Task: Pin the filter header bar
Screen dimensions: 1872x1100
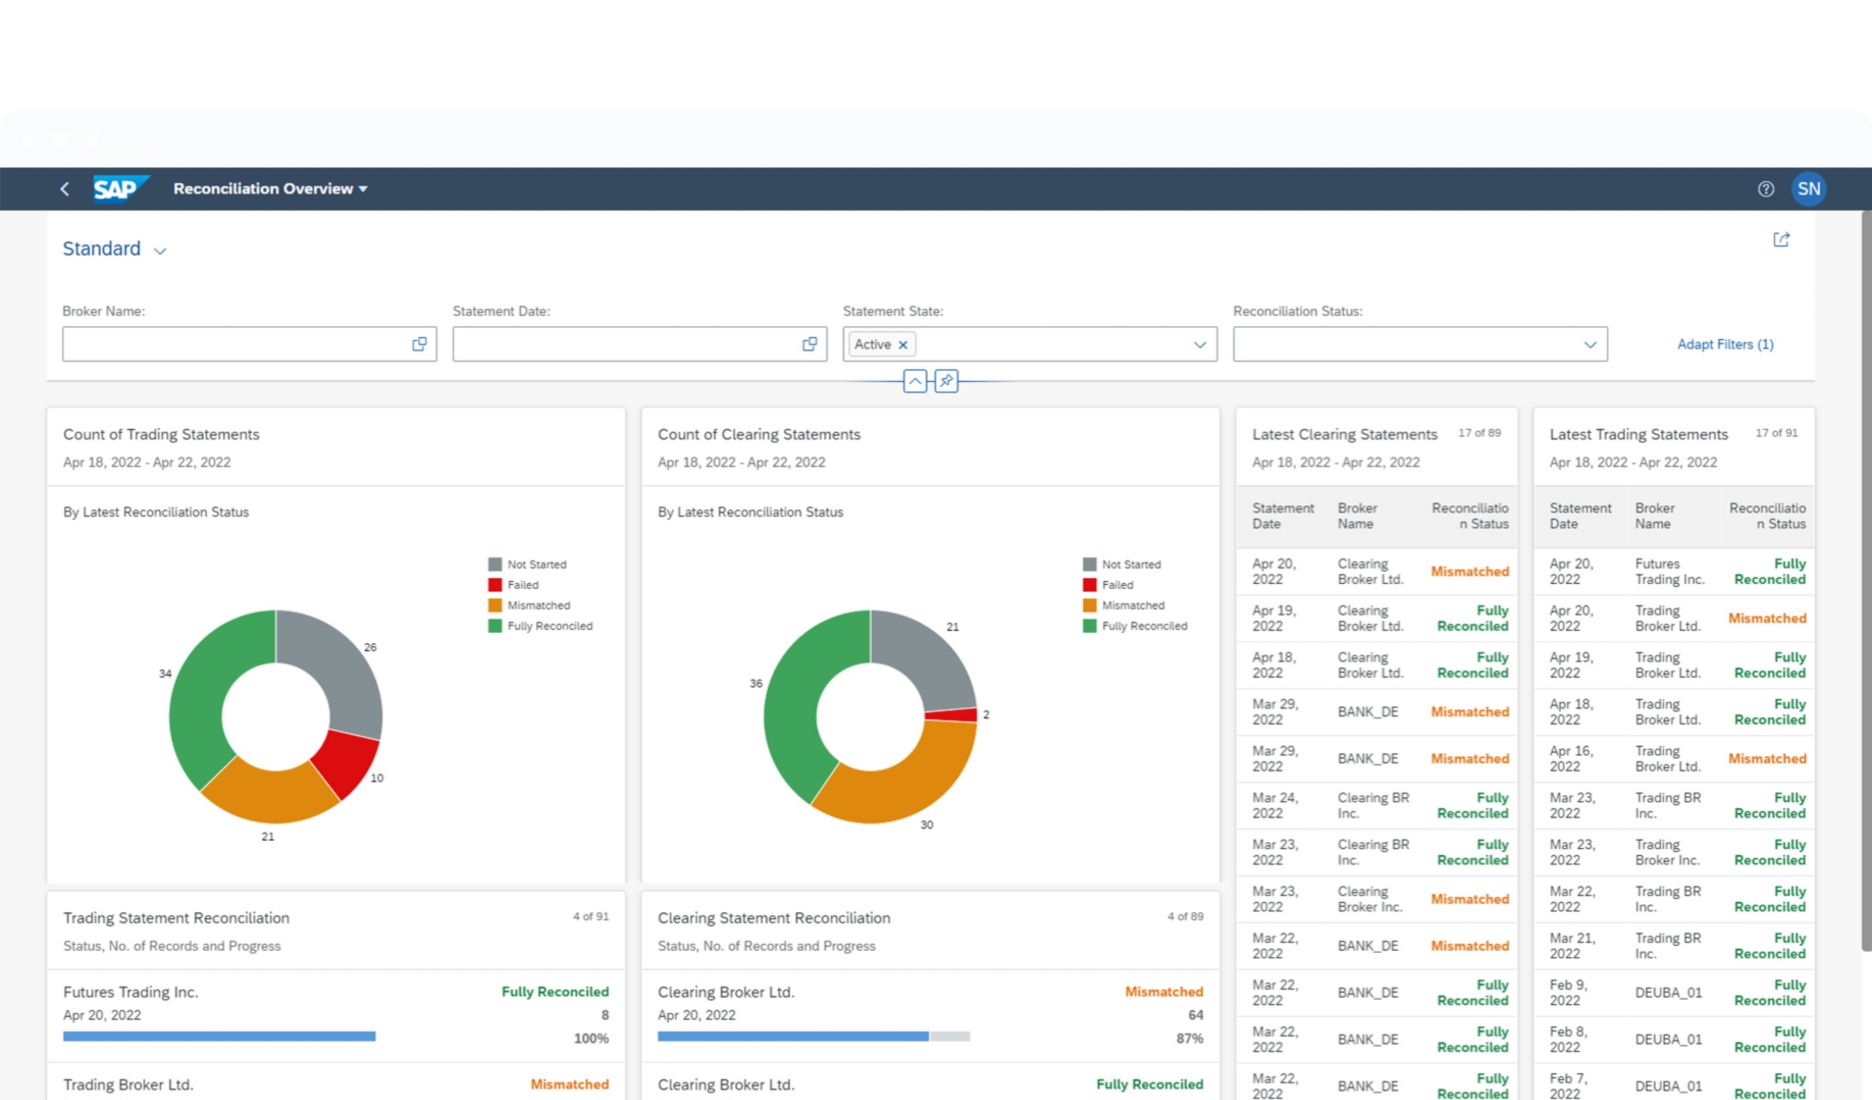Action: (x=946, y=381)
